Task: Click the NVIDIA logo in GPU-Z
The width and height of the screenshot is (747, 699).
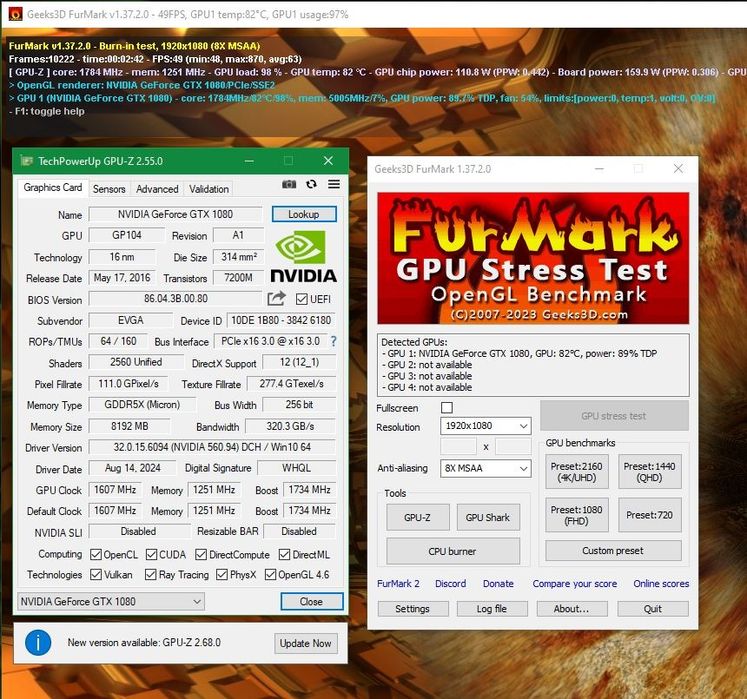Action: pyautogui.click(x=303, y=256)
